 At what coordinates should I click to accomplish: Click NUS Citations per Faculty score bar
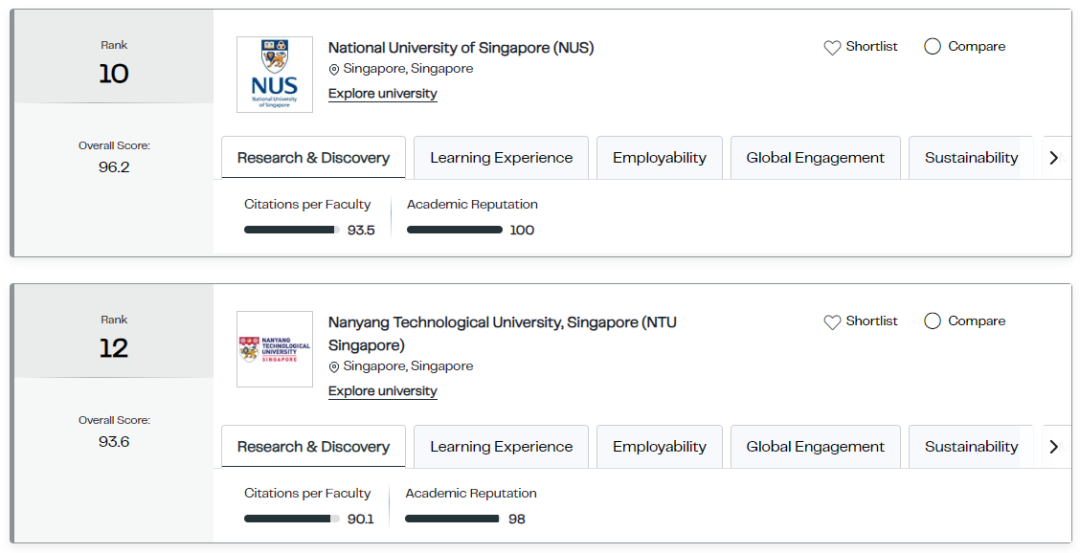click(292, 230)
